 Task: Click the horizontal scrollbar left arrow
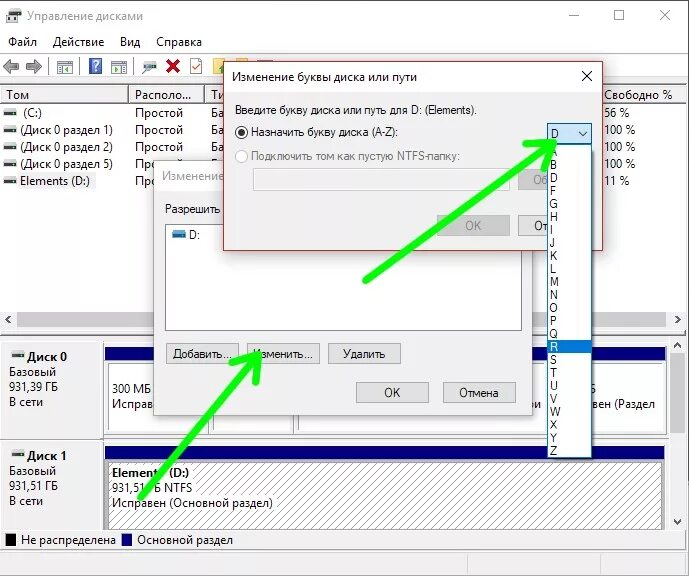(8, 319)
